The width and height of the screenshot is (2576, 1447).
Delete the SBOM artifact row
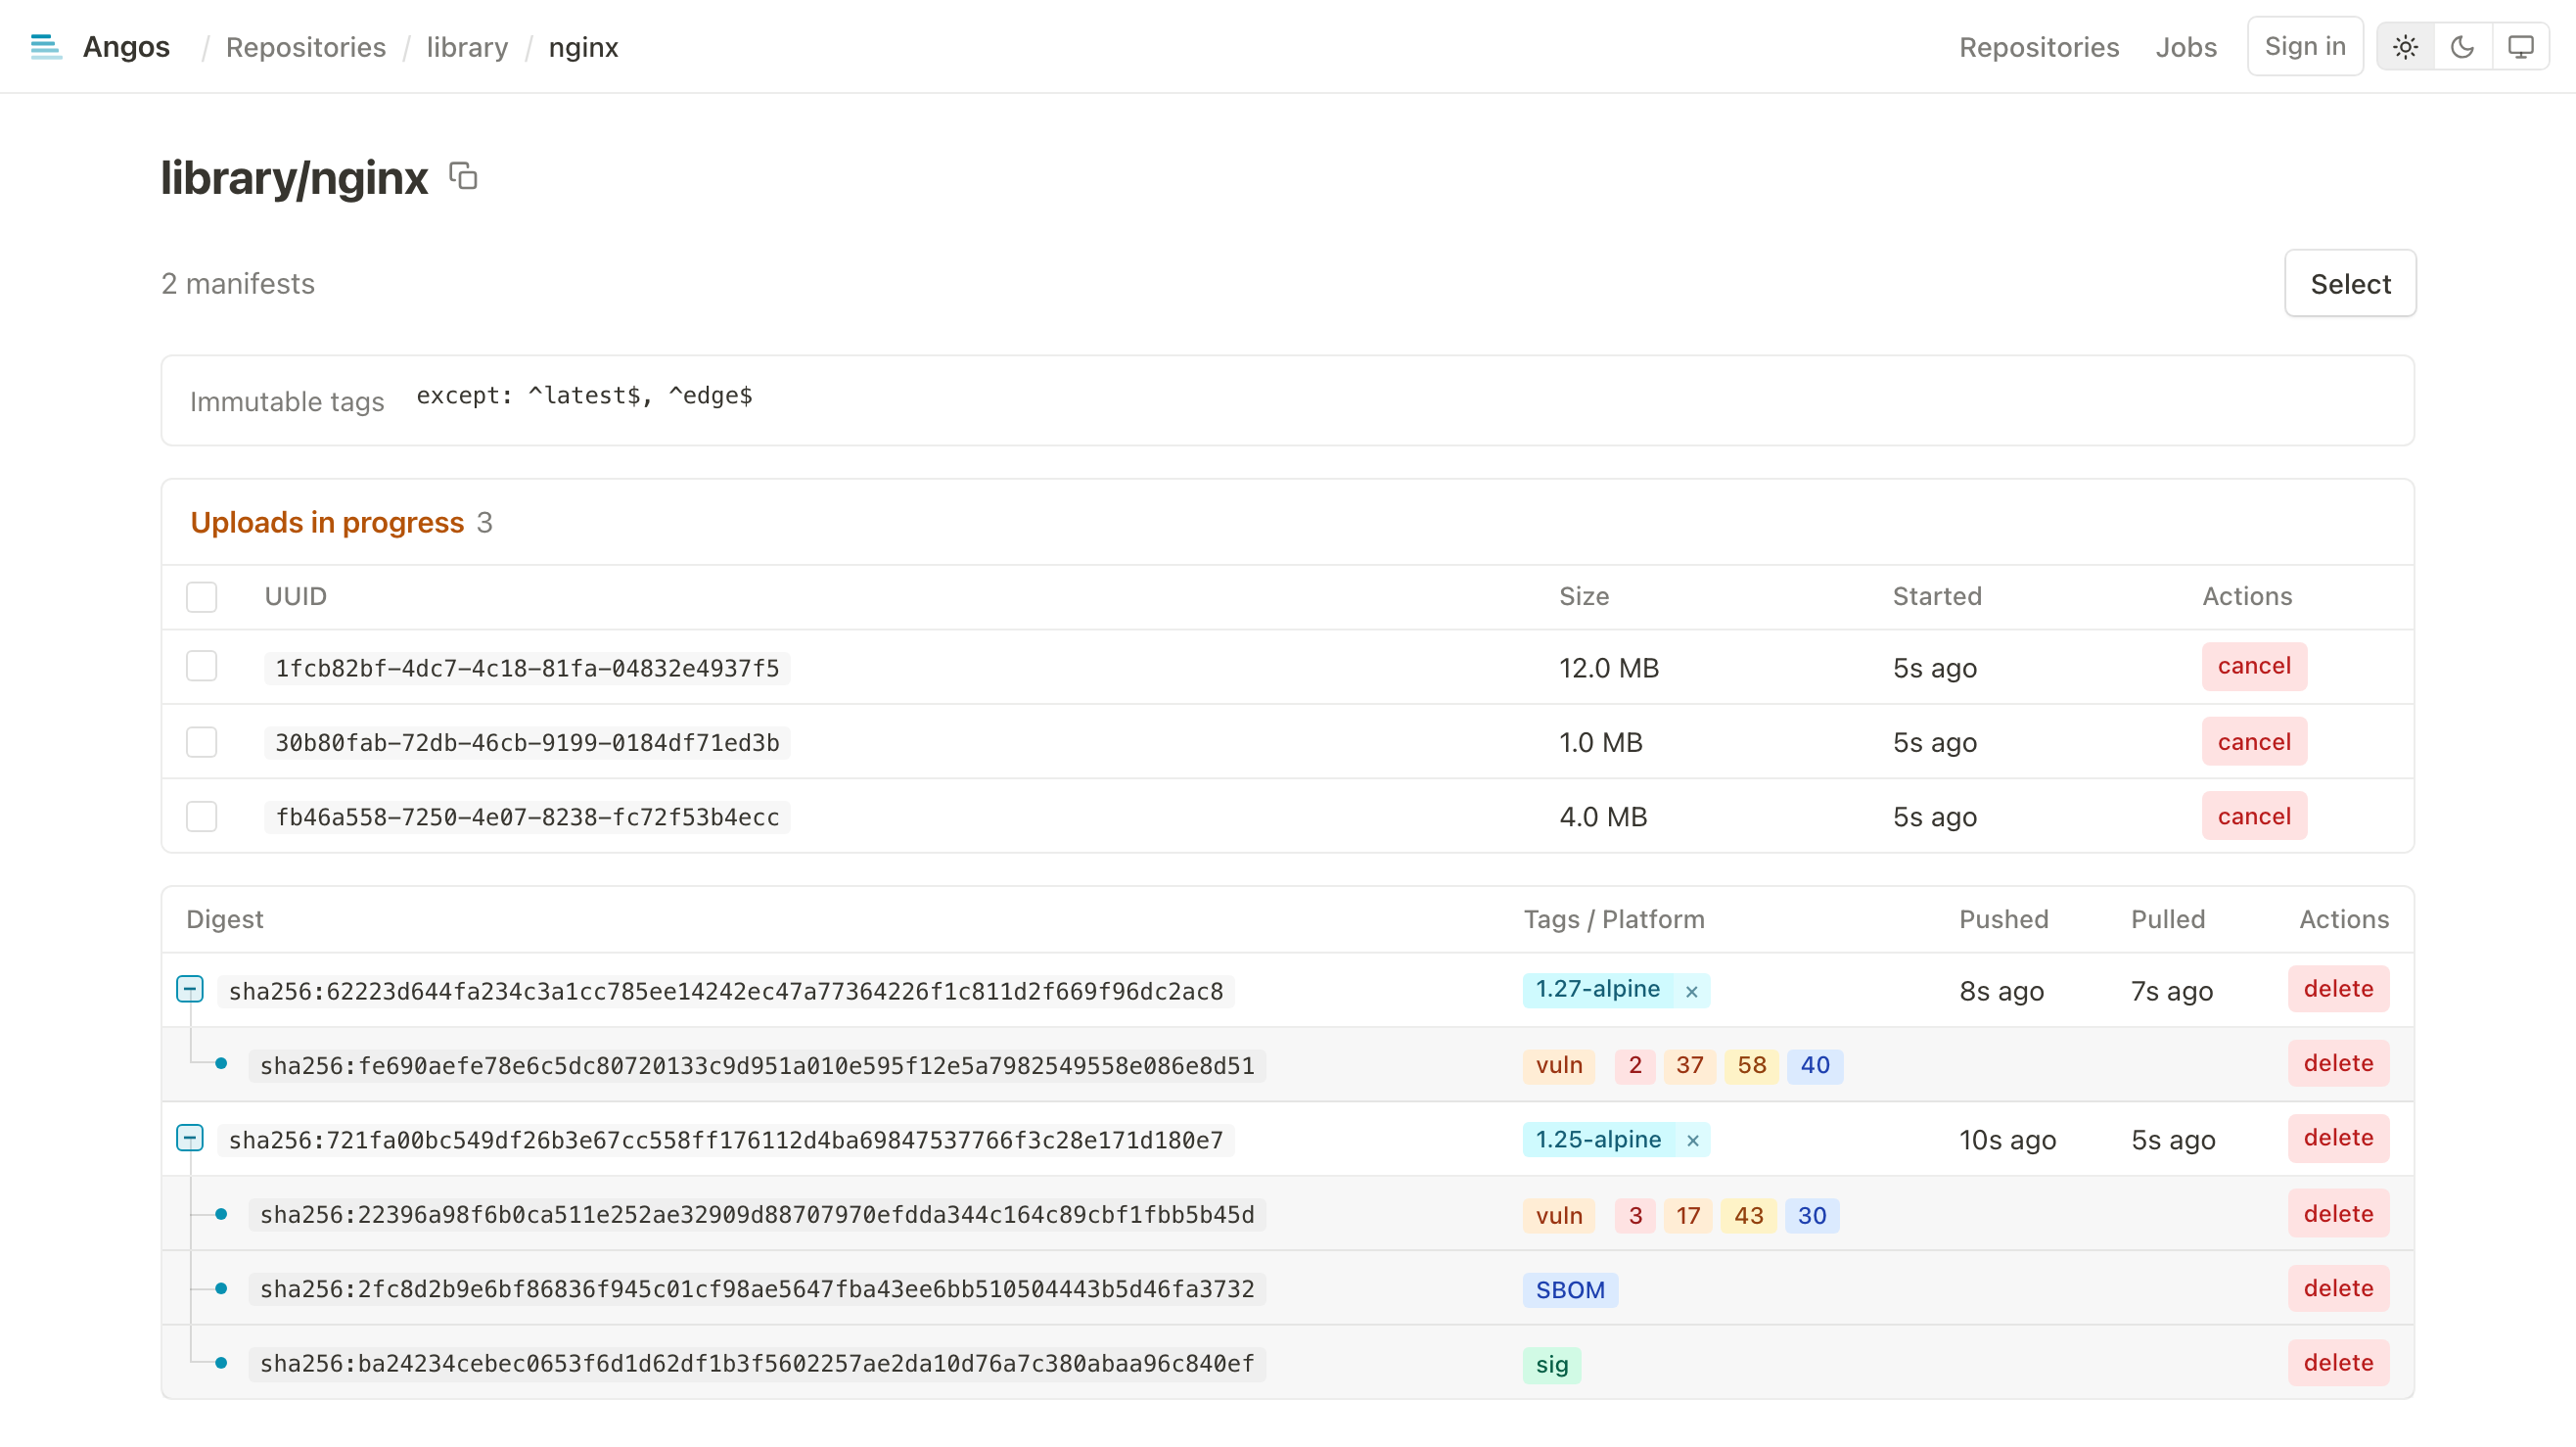tap(2338, 1289)
